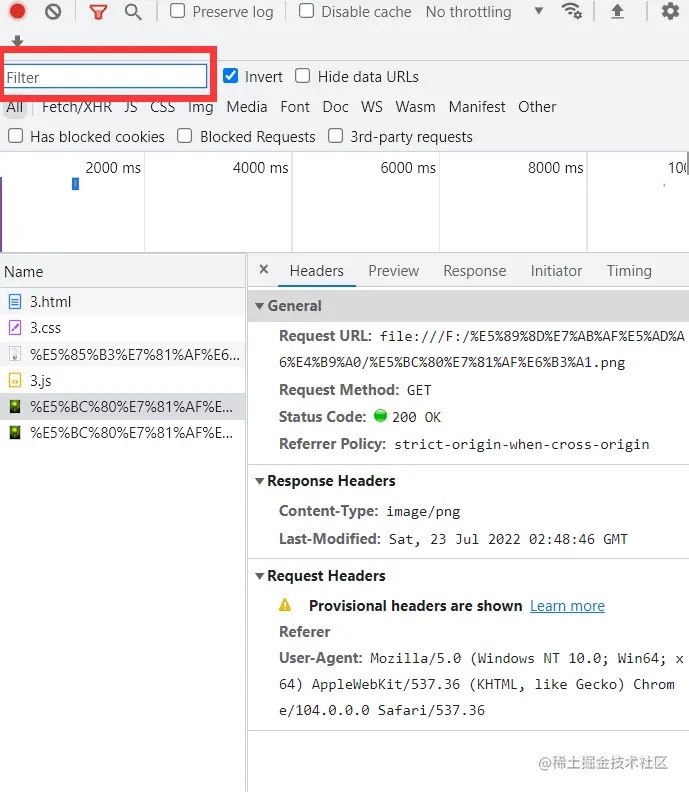The image size is (689, 792).
Task: Check Blocked Requests option
Action: [184, 136]
